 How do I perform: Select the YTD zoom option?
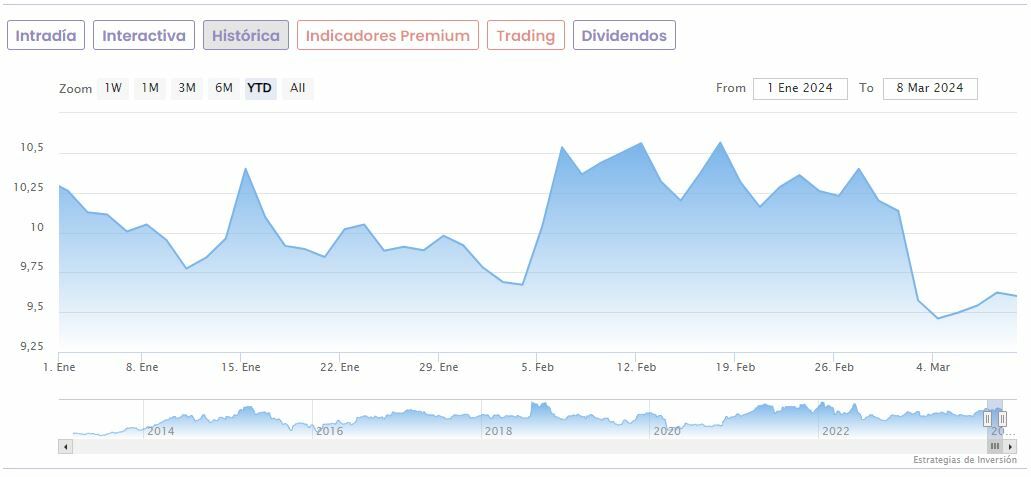260,88
